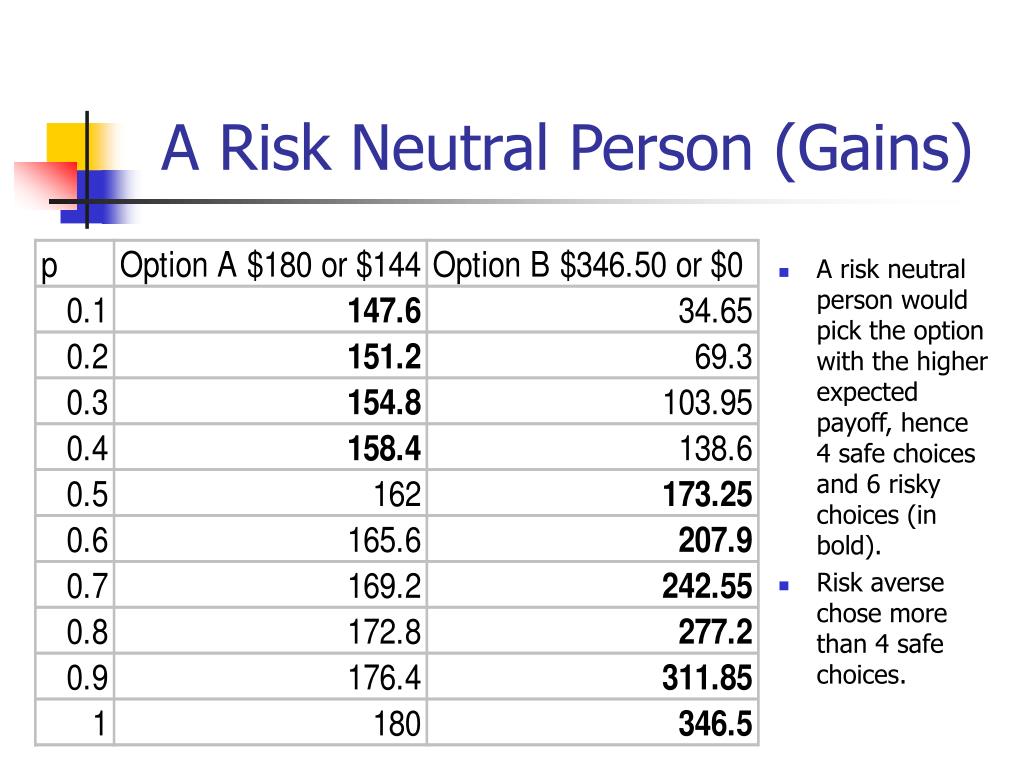Click the yellow square in the title decoration
Screen dimensions: 1024x768
pyautogui.click(x=67, y=145)
